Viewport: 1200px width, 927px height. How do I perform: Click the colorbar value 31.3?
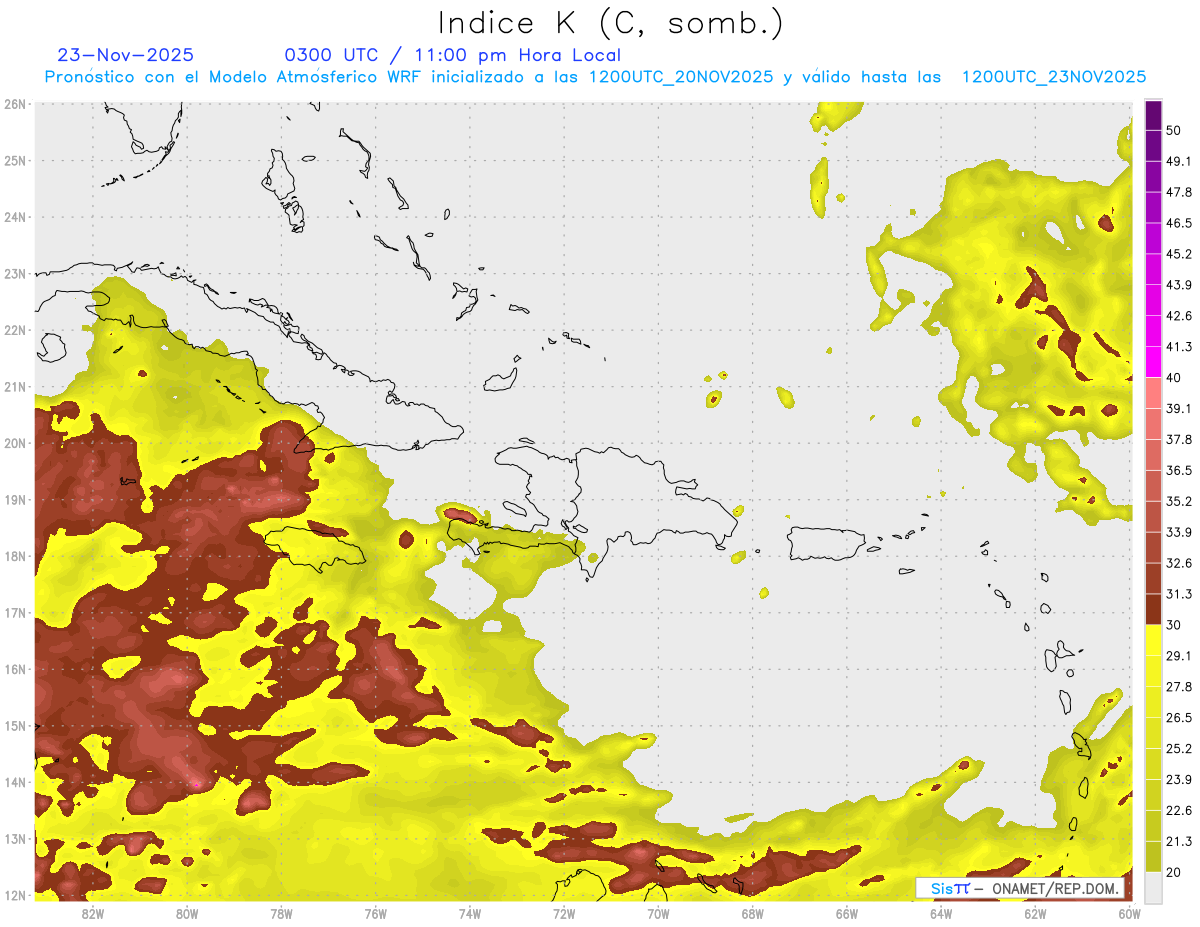click(x=1178, y=594)
